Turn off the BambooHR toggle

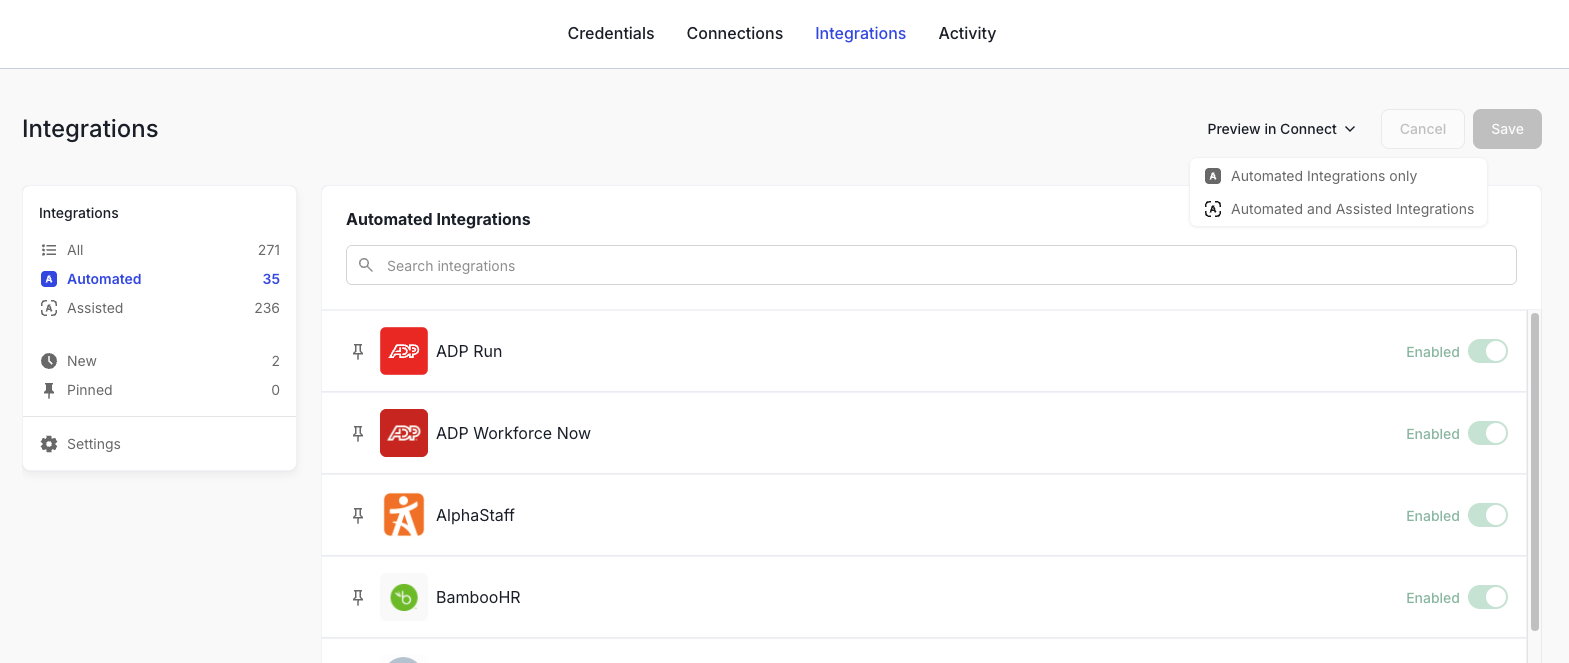tap(1488, 597)
